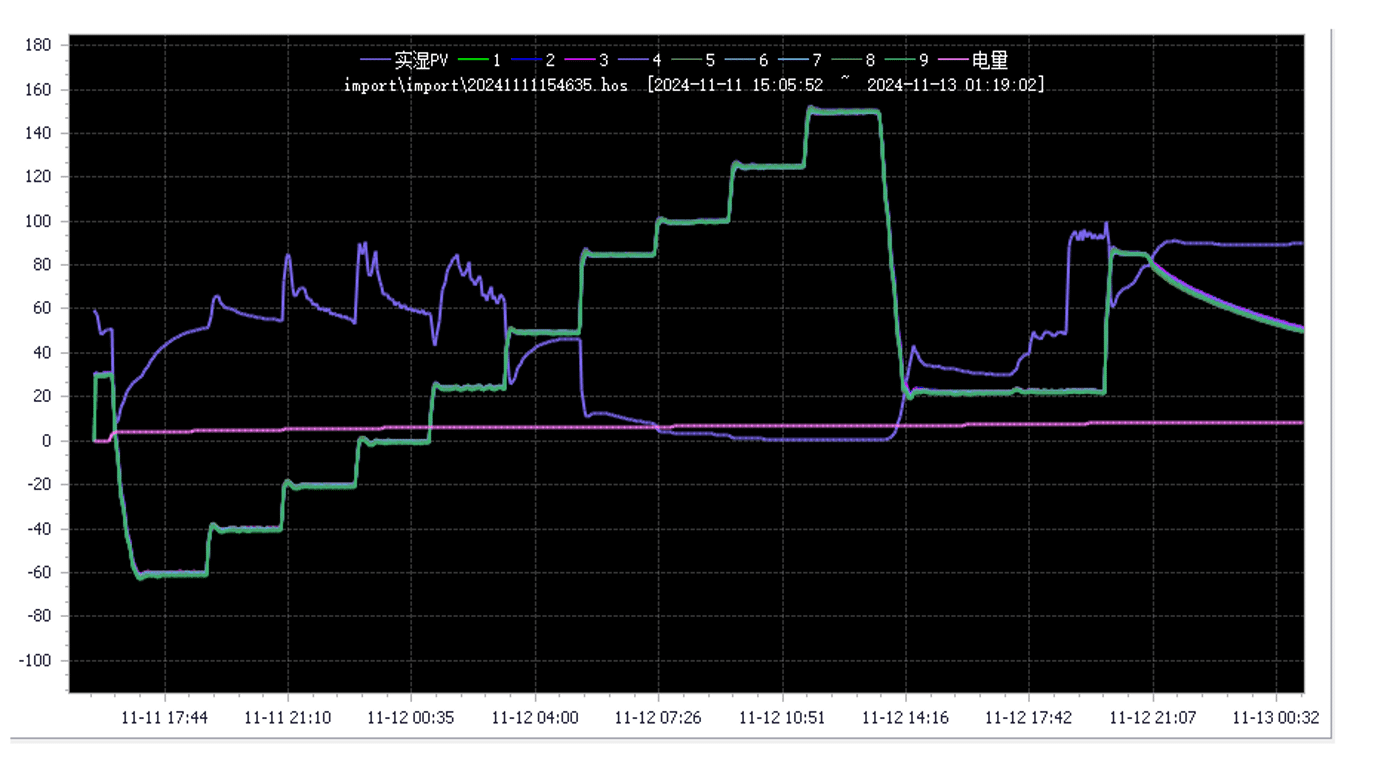
Task: Click the 11-11 21:10 time axis label
Action: (x=288, y=717)
